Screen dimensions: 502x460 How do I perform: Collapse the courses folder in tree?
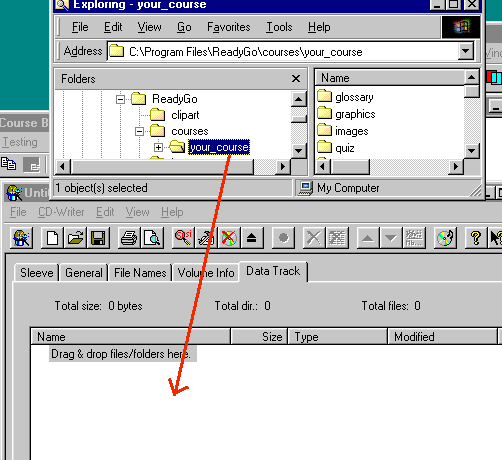[x=139, y=131]
